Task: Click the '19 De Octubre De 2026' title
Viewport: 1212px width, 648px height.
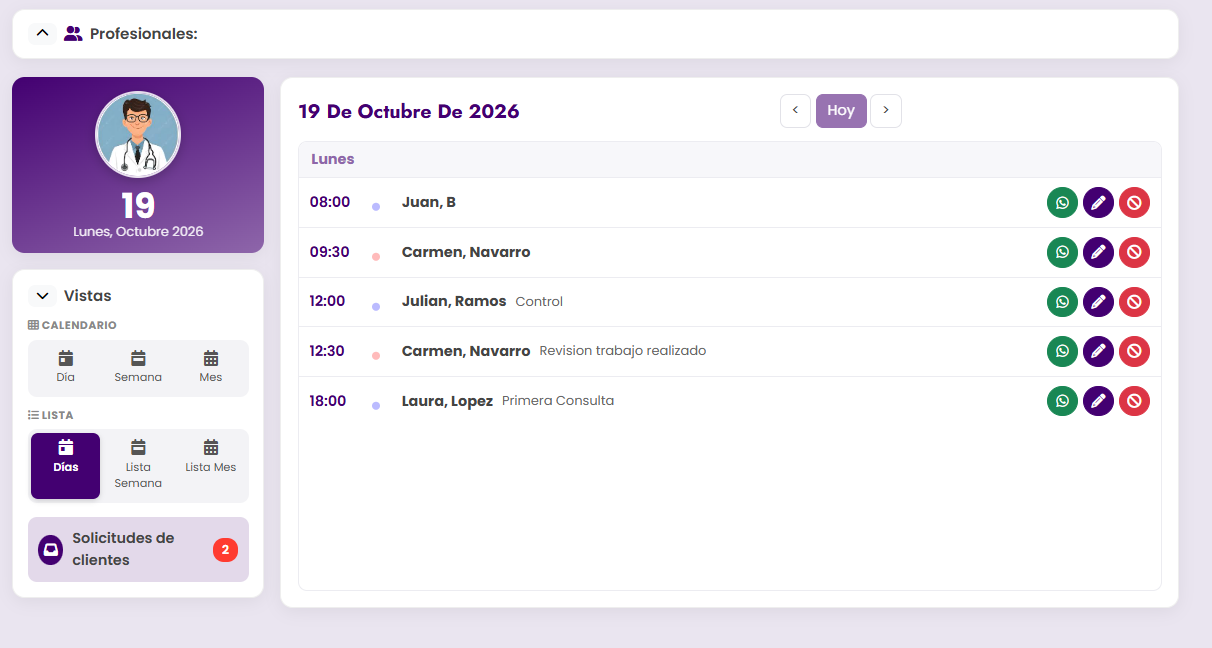Action: [x=409, y=111]
